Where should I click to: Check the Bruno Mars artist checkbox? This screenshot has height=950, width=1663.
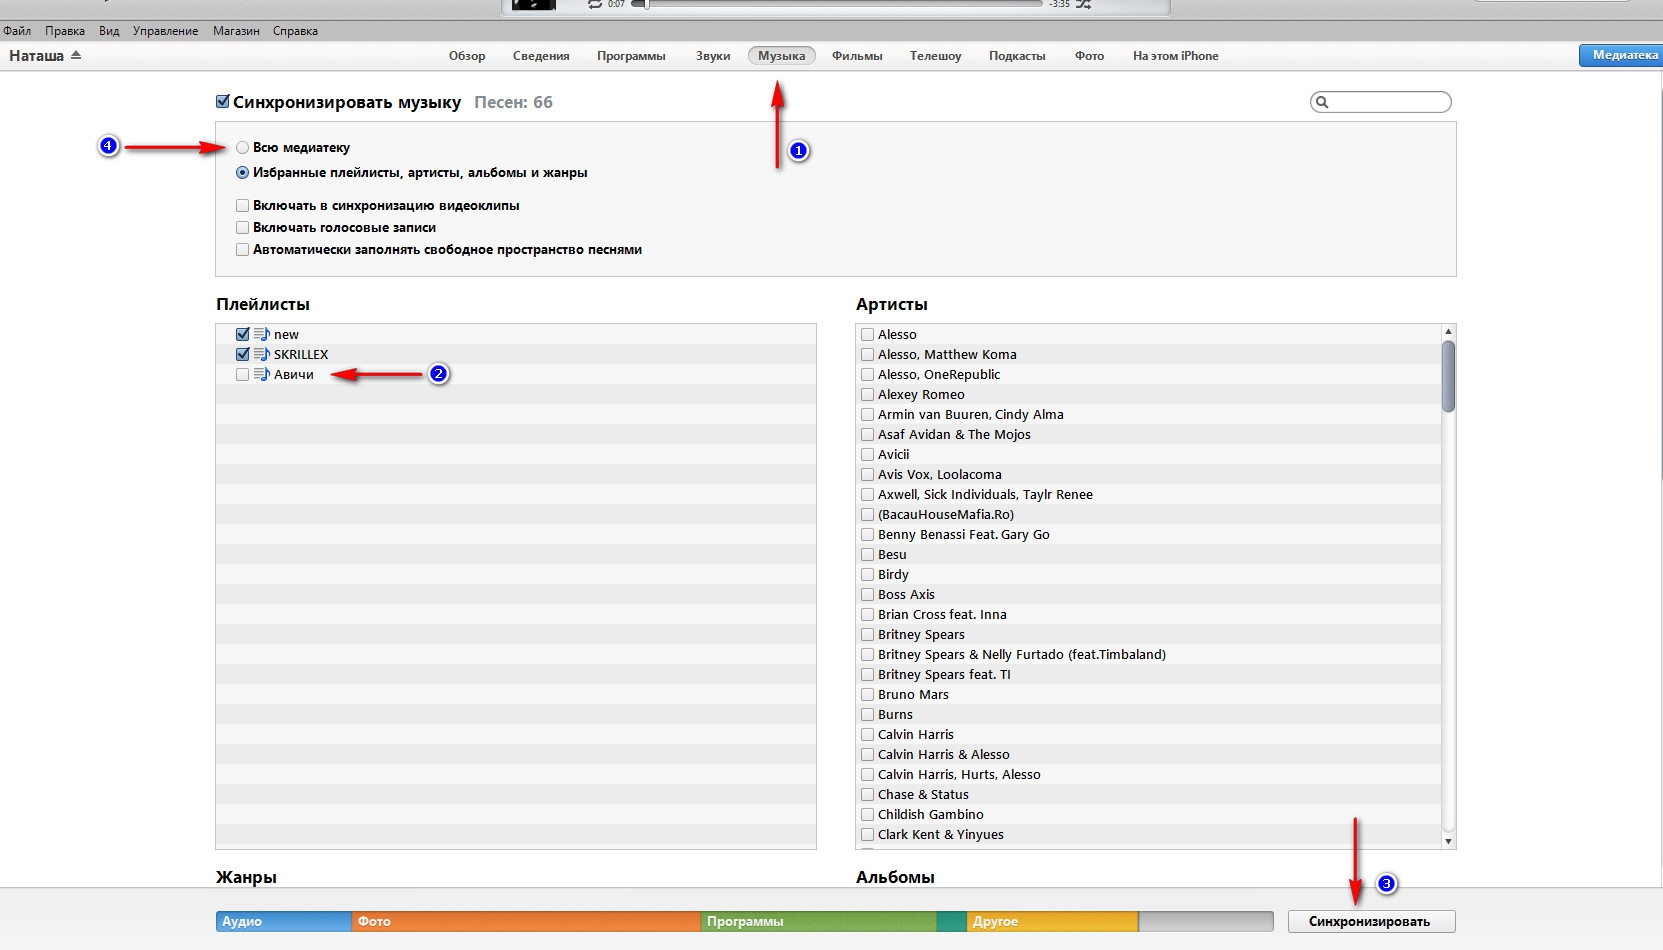867,694
